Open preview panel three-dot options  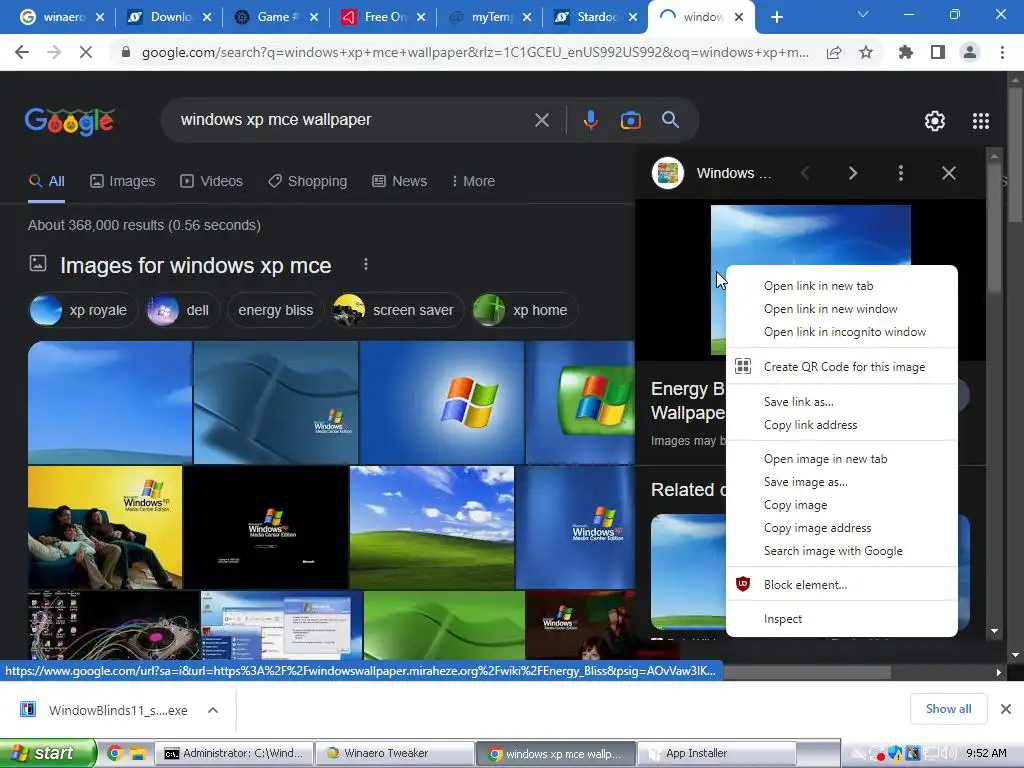click(901, 173)
